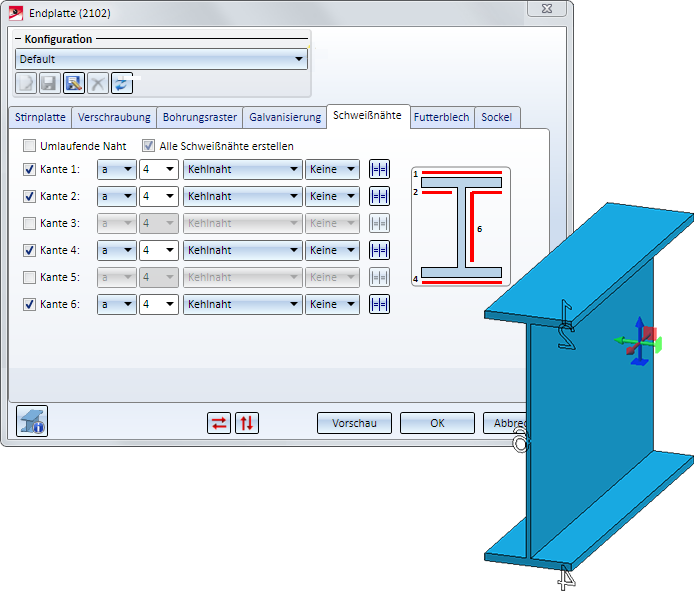Viewport: 694px width, 591px height.
Task: Open Kante 4 Kehlnaht weld type dropdown
Action: point(243,250)
